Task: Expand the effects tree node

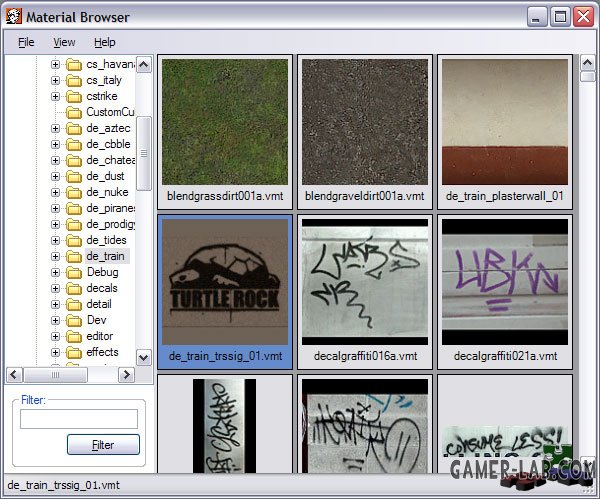Action: 55,352
